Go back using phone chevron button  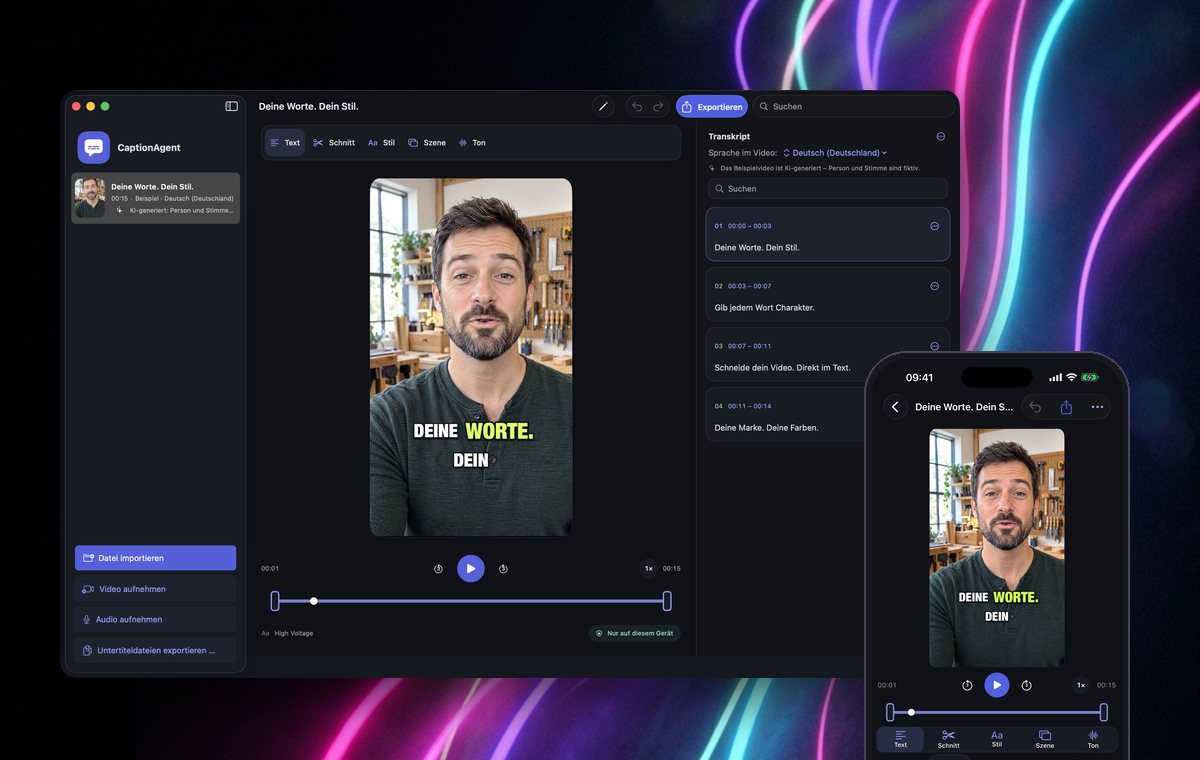tap(895, 407)
